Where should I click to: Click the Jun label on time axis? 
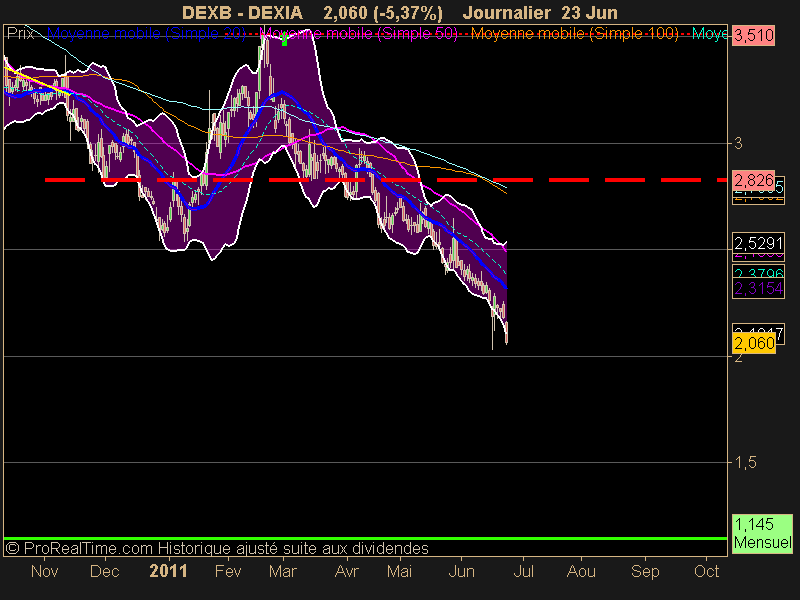(x=461, y=571)
